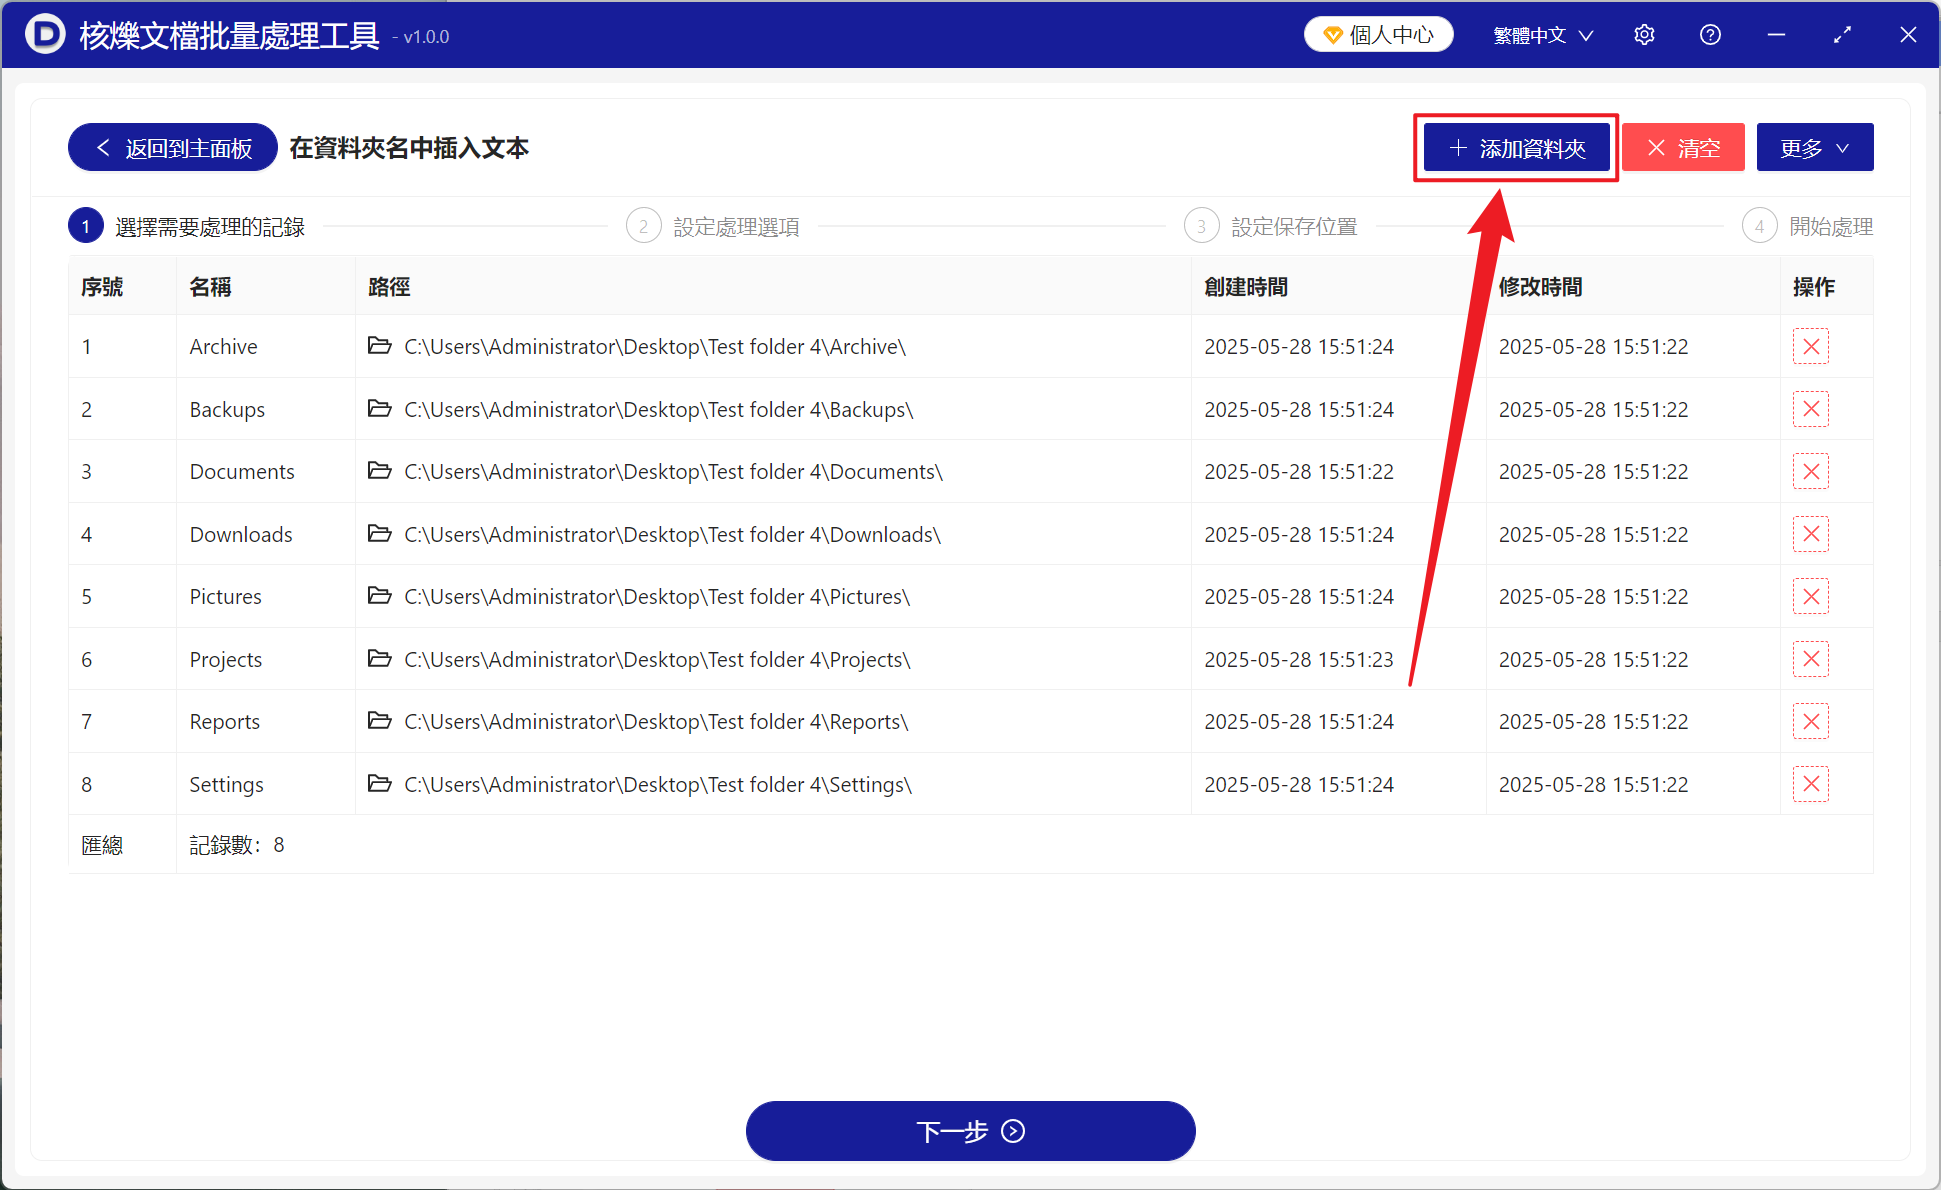
Task: Click the app logo icon in title bar
Action: [44, 34]
